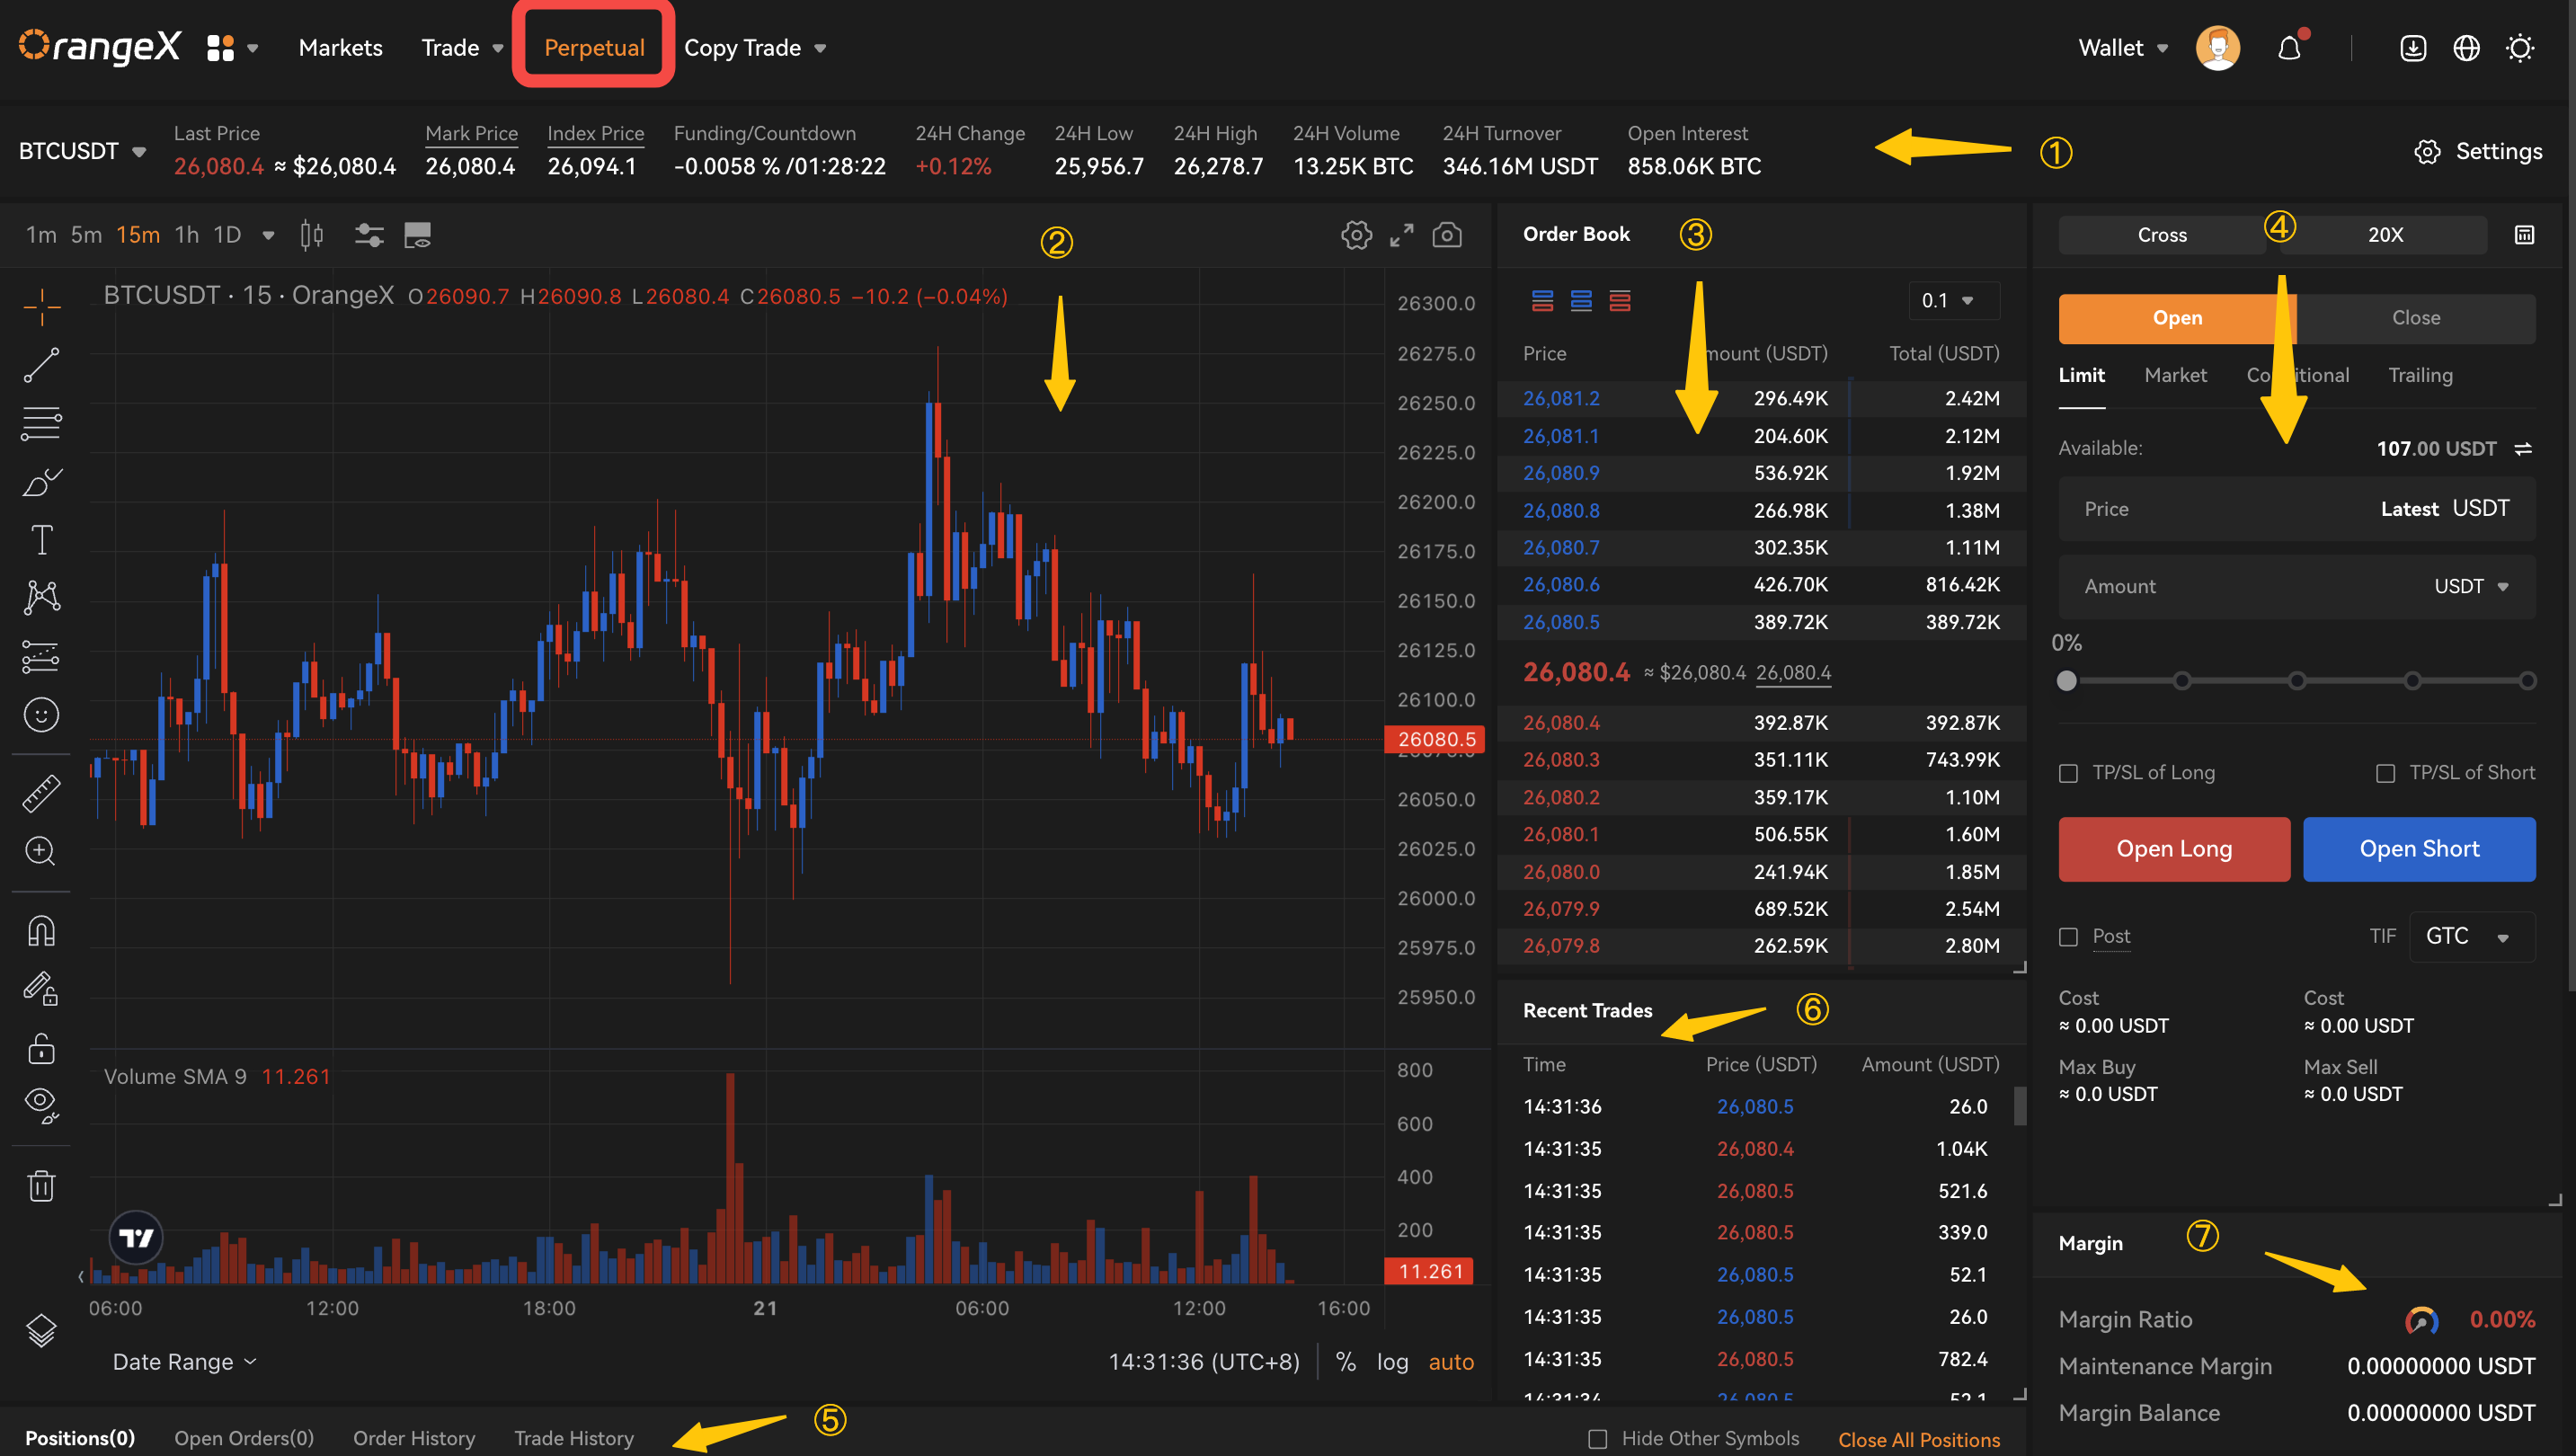2576x1456 pixels.
Task: Open the margin calculator icon beside 20X
Action: click(2524, 234)
